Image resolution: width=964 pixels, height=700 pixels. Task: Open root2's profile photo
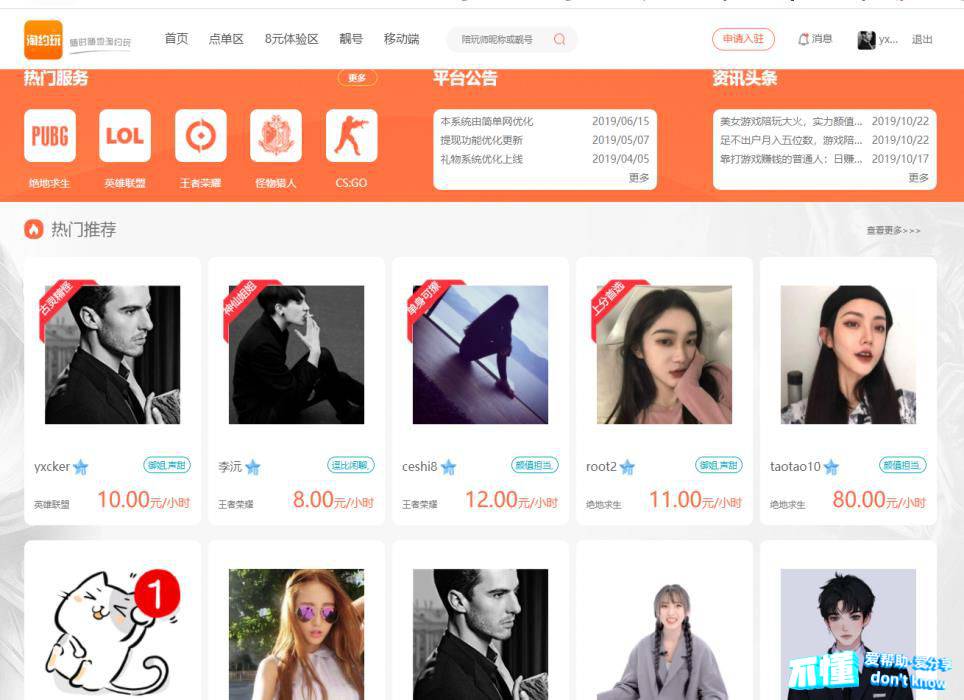click(665, 355)
